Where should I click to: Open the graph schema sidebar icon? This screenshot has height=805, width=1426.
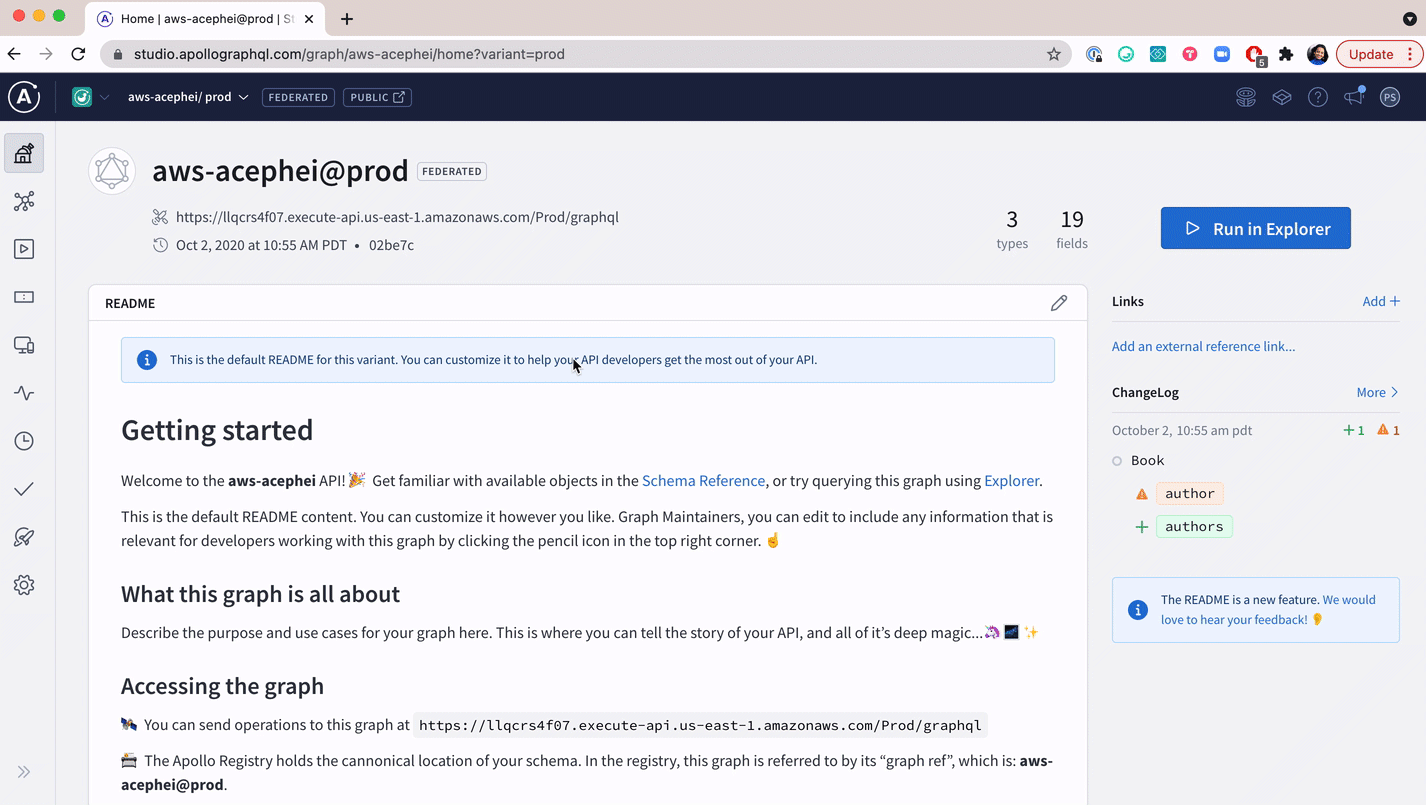point(24,201)
